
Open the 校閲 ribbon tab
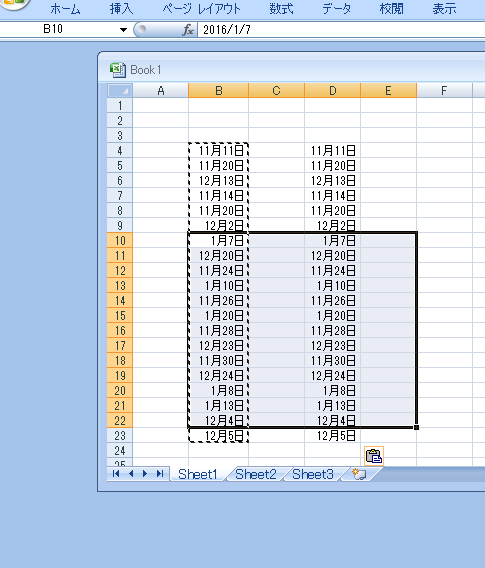click(x=392, y=9)
